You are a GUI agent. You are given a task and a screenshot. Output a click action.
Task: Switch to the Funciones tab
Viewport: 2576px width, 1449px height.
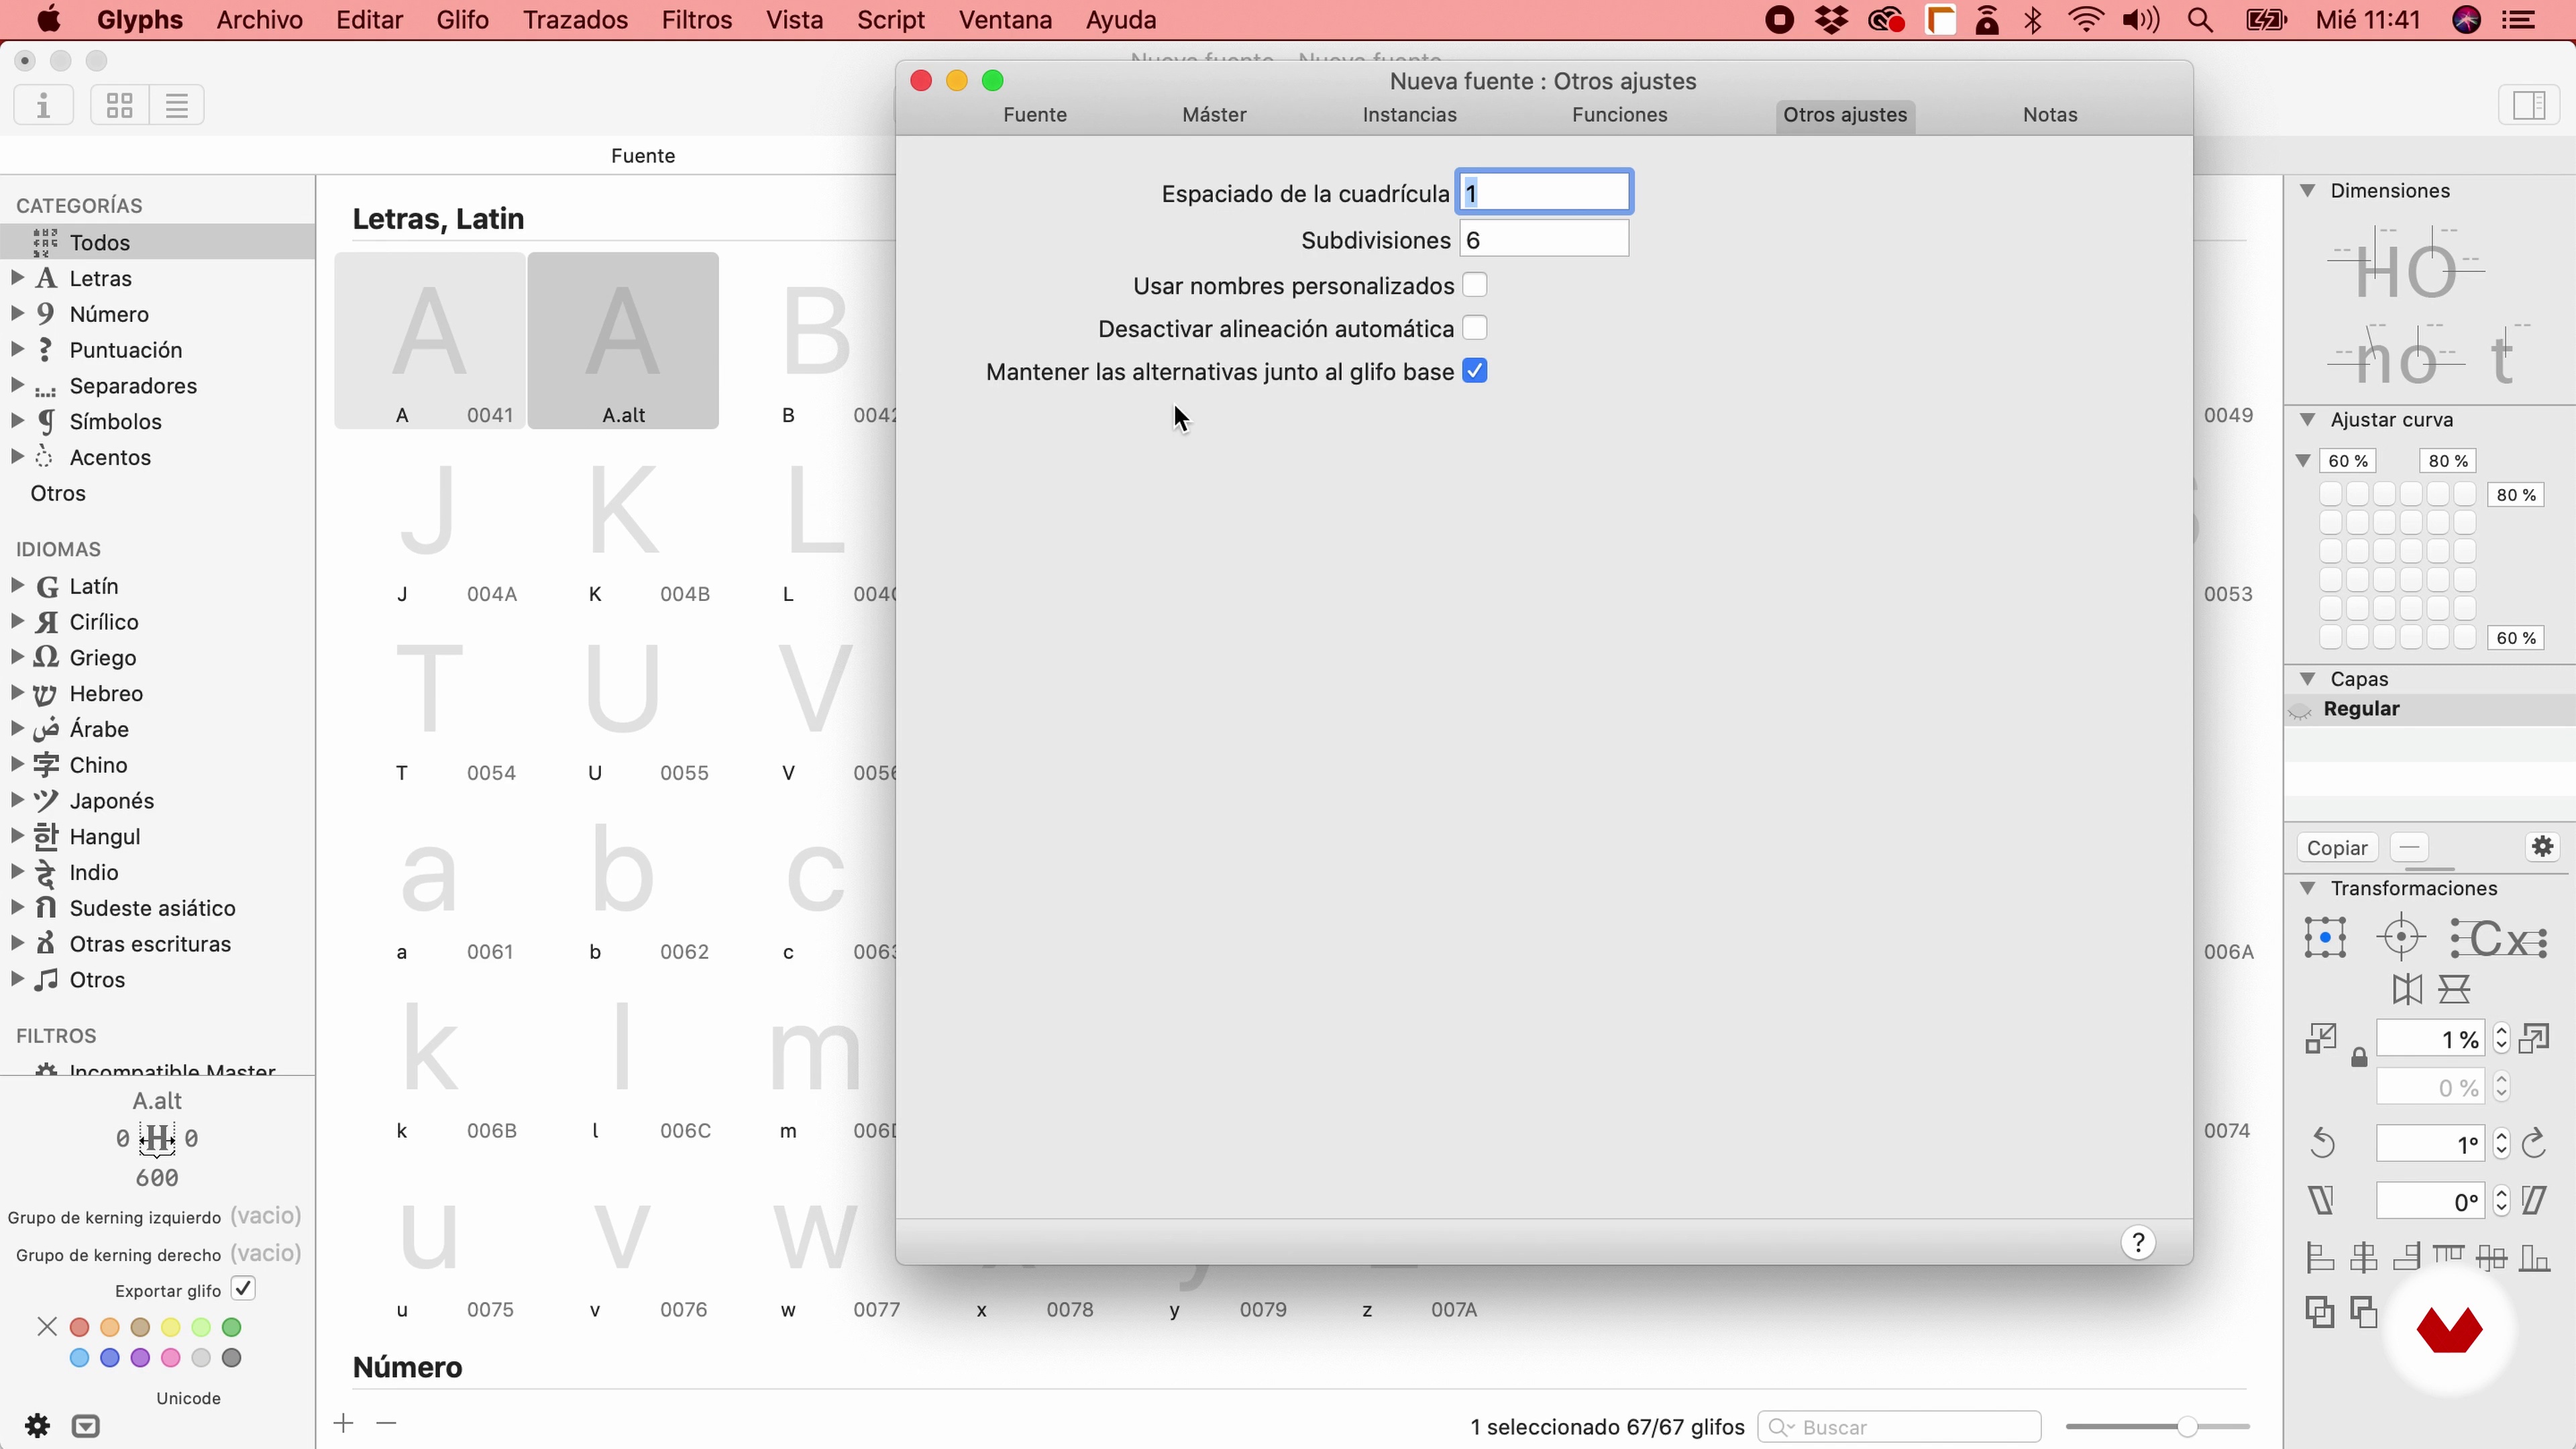1619,115
